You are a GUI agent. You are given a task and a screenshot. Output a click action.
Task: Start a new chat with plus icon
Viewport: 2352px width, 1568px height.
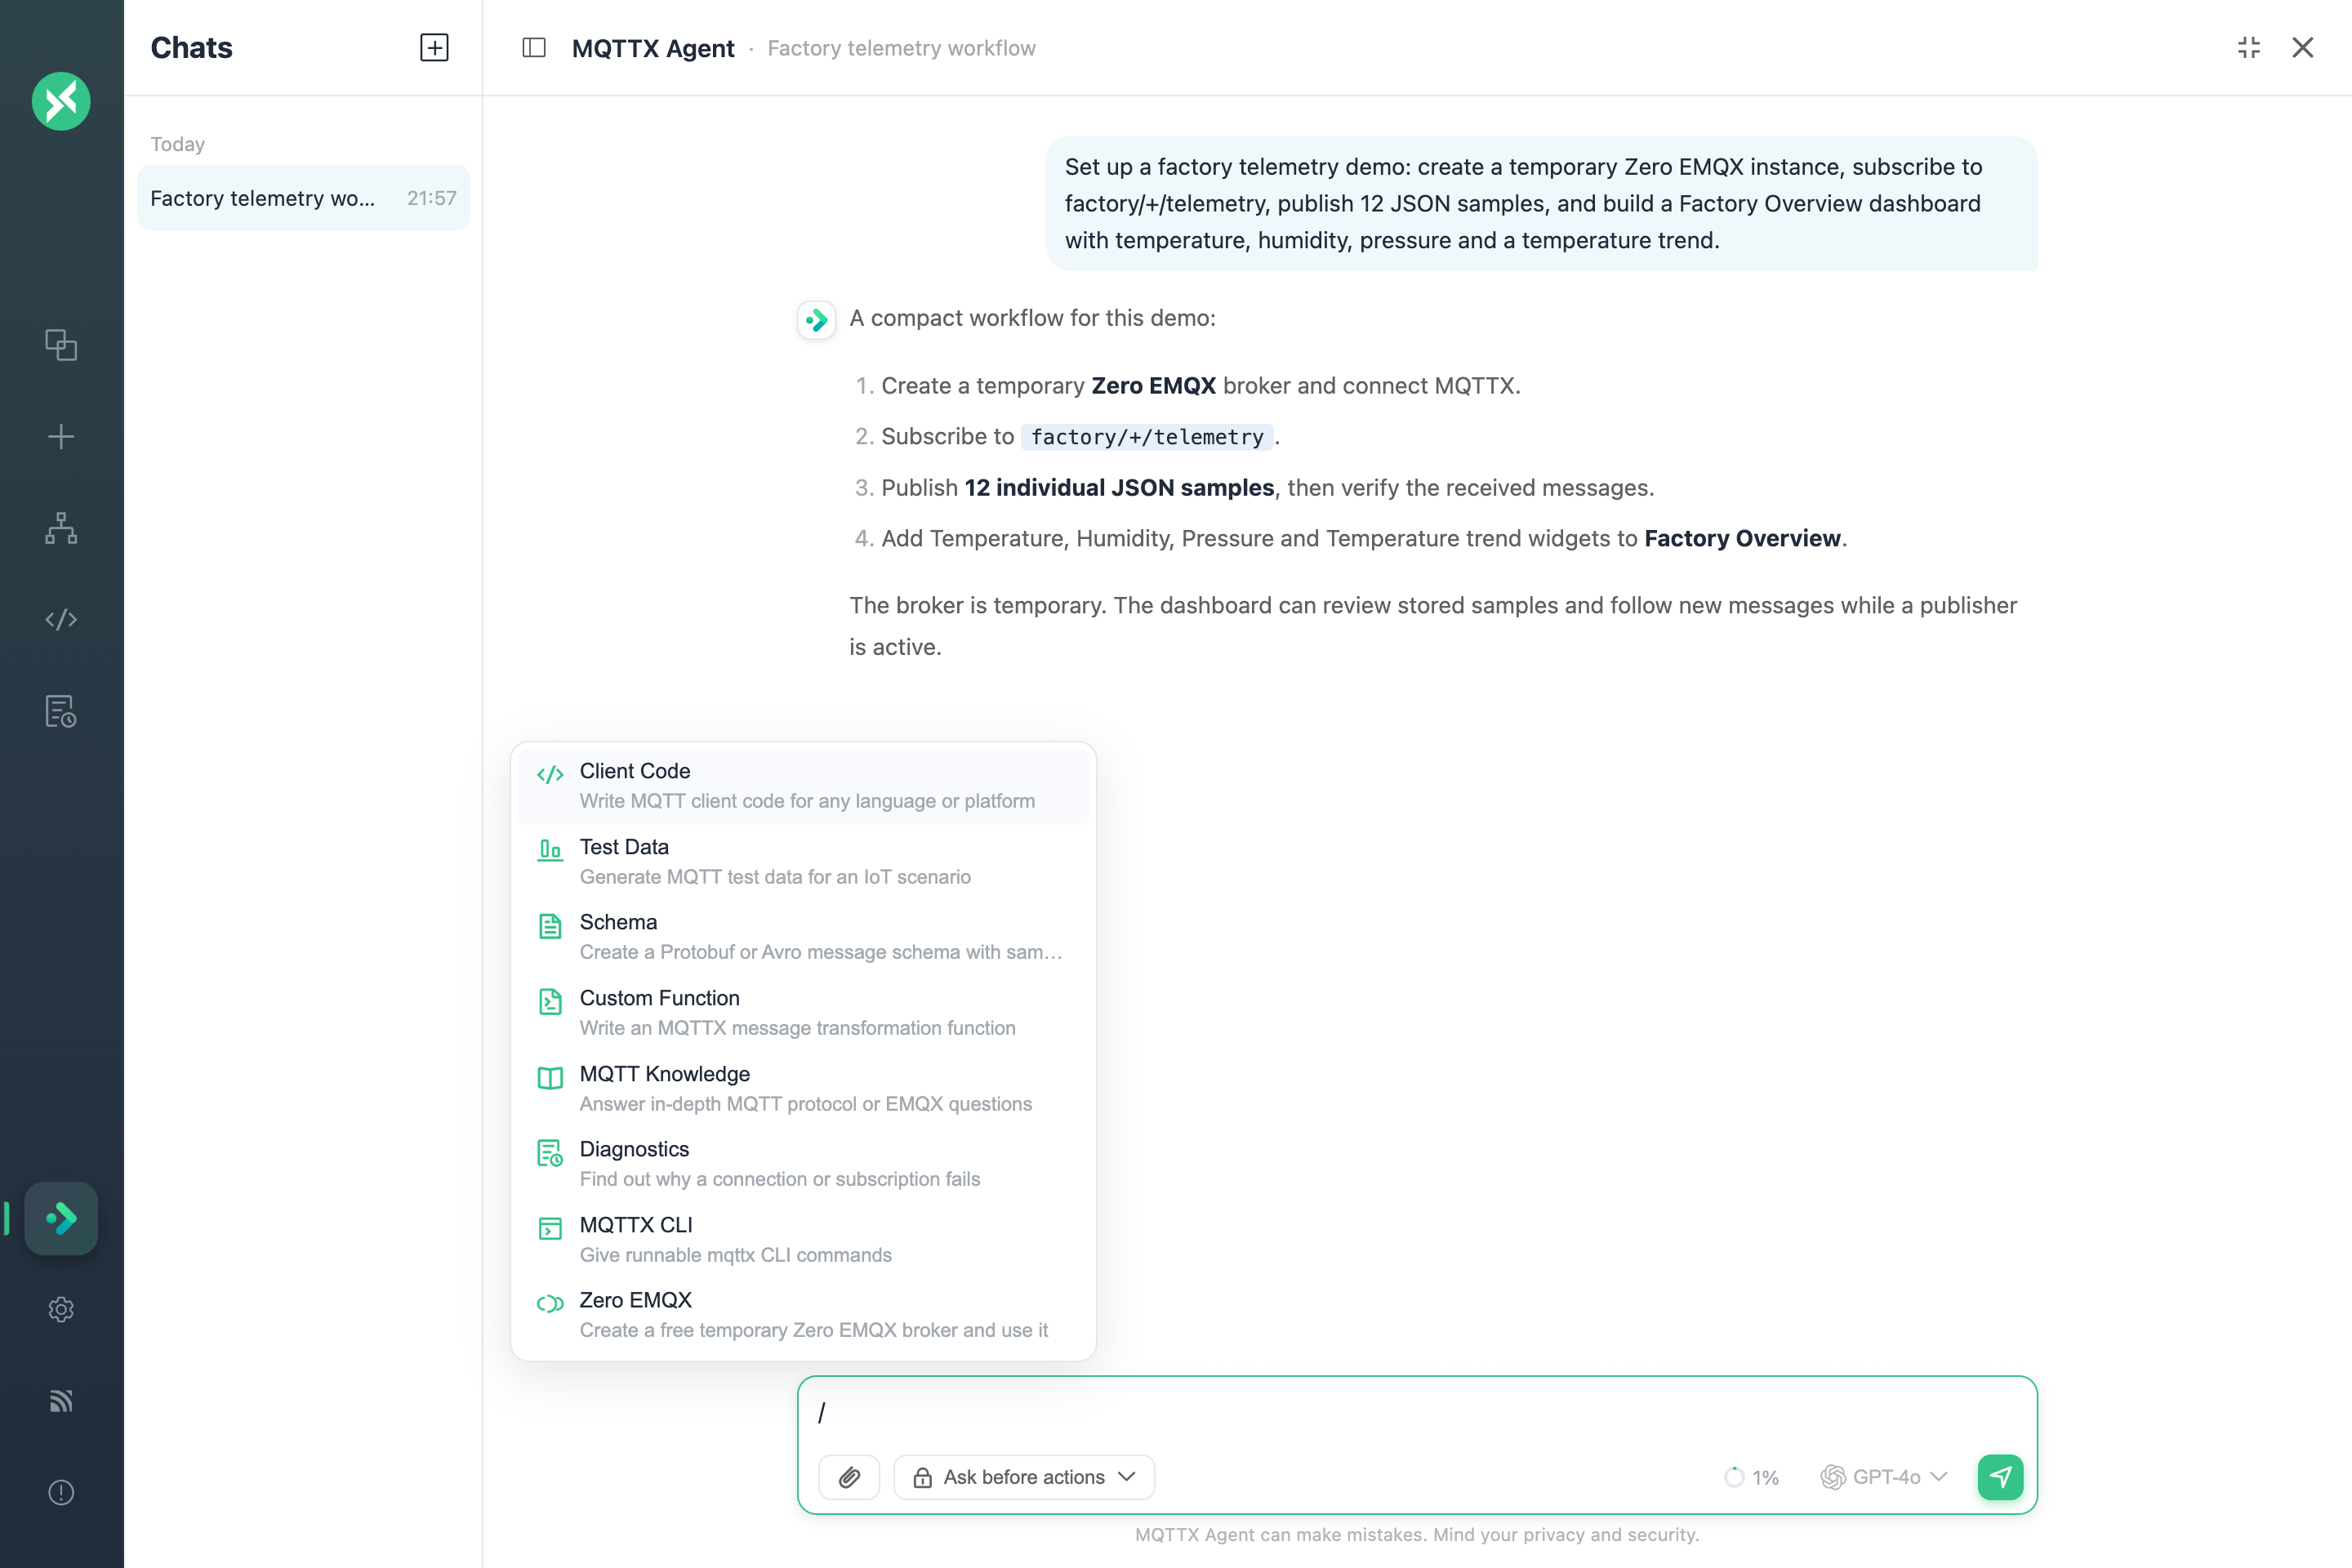click(434, 47)
